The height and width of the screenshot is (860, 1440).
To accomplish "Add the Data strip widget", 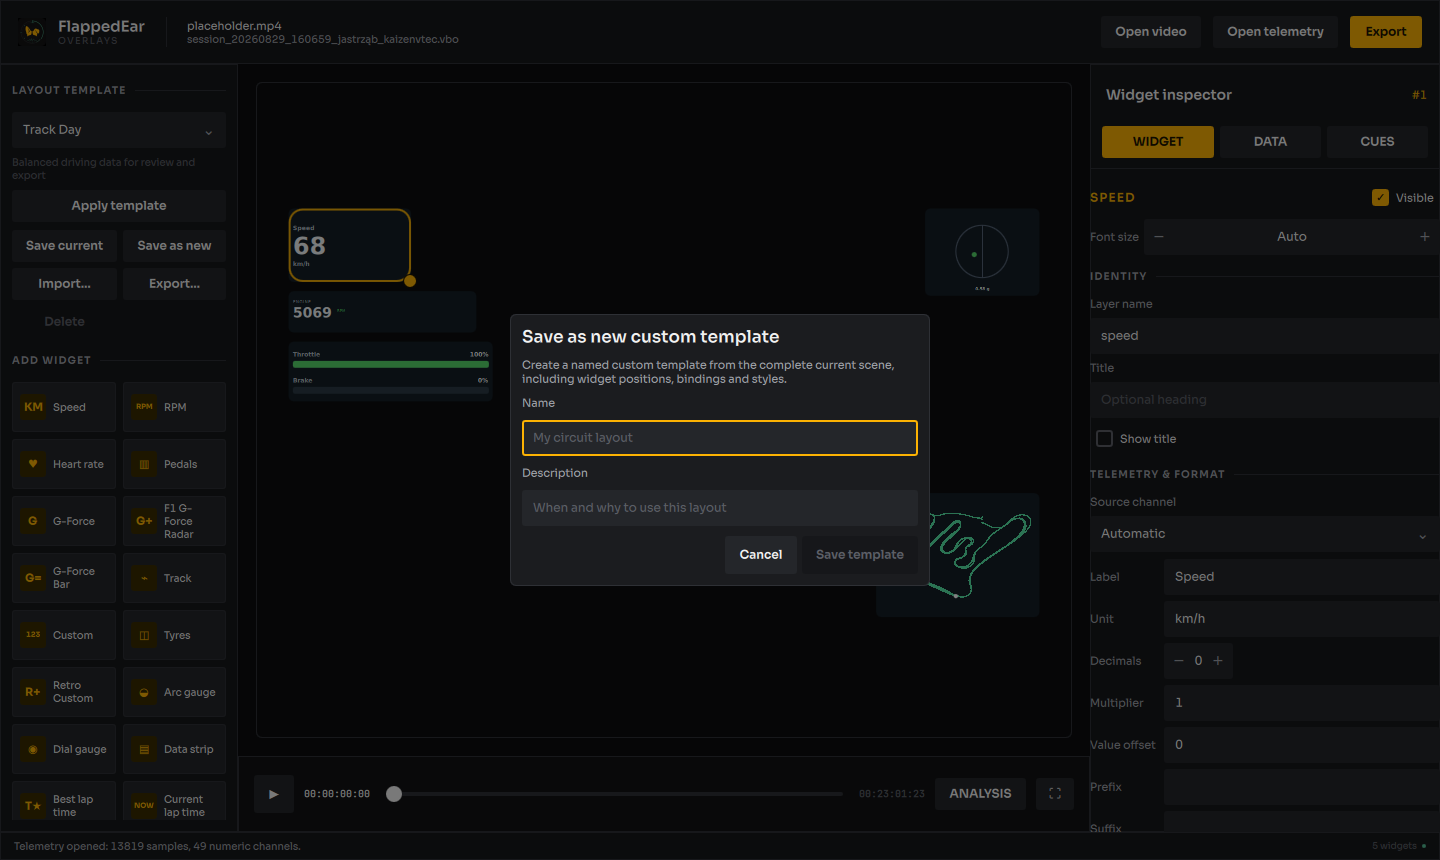I will (174, 749).
